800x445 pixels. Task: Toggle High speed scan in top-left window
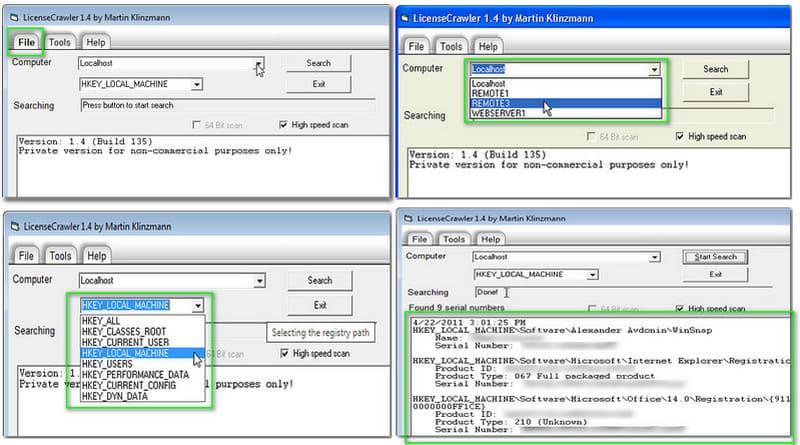point(283,125)
